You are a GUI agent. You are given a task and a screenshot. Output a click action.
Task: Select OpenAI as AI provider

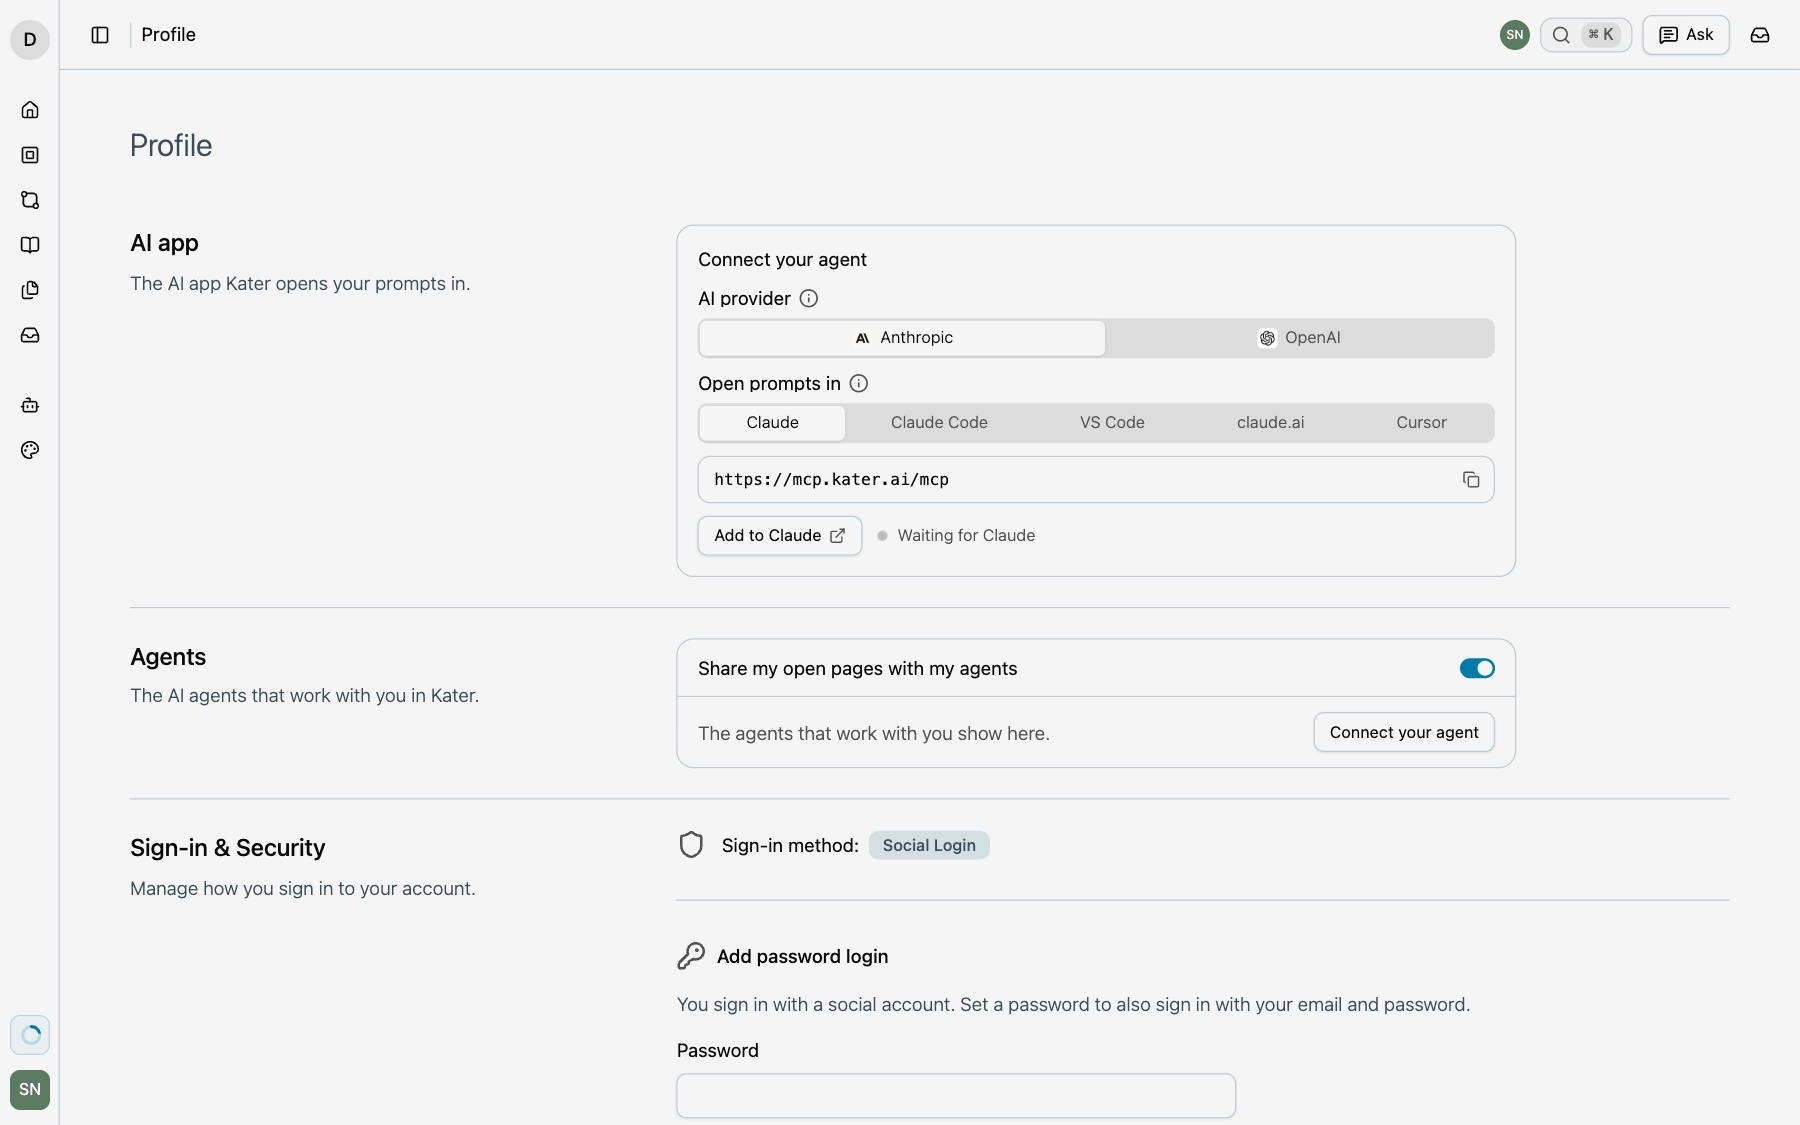click(x=1299, y=338)
